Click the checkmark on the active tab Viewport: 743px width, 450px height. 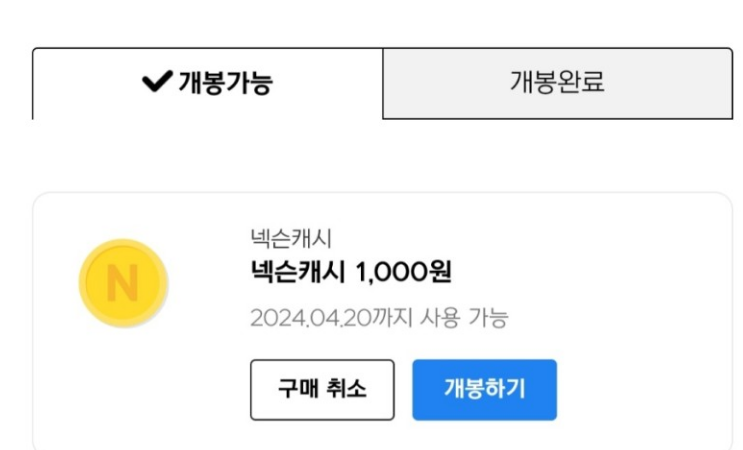159,84
